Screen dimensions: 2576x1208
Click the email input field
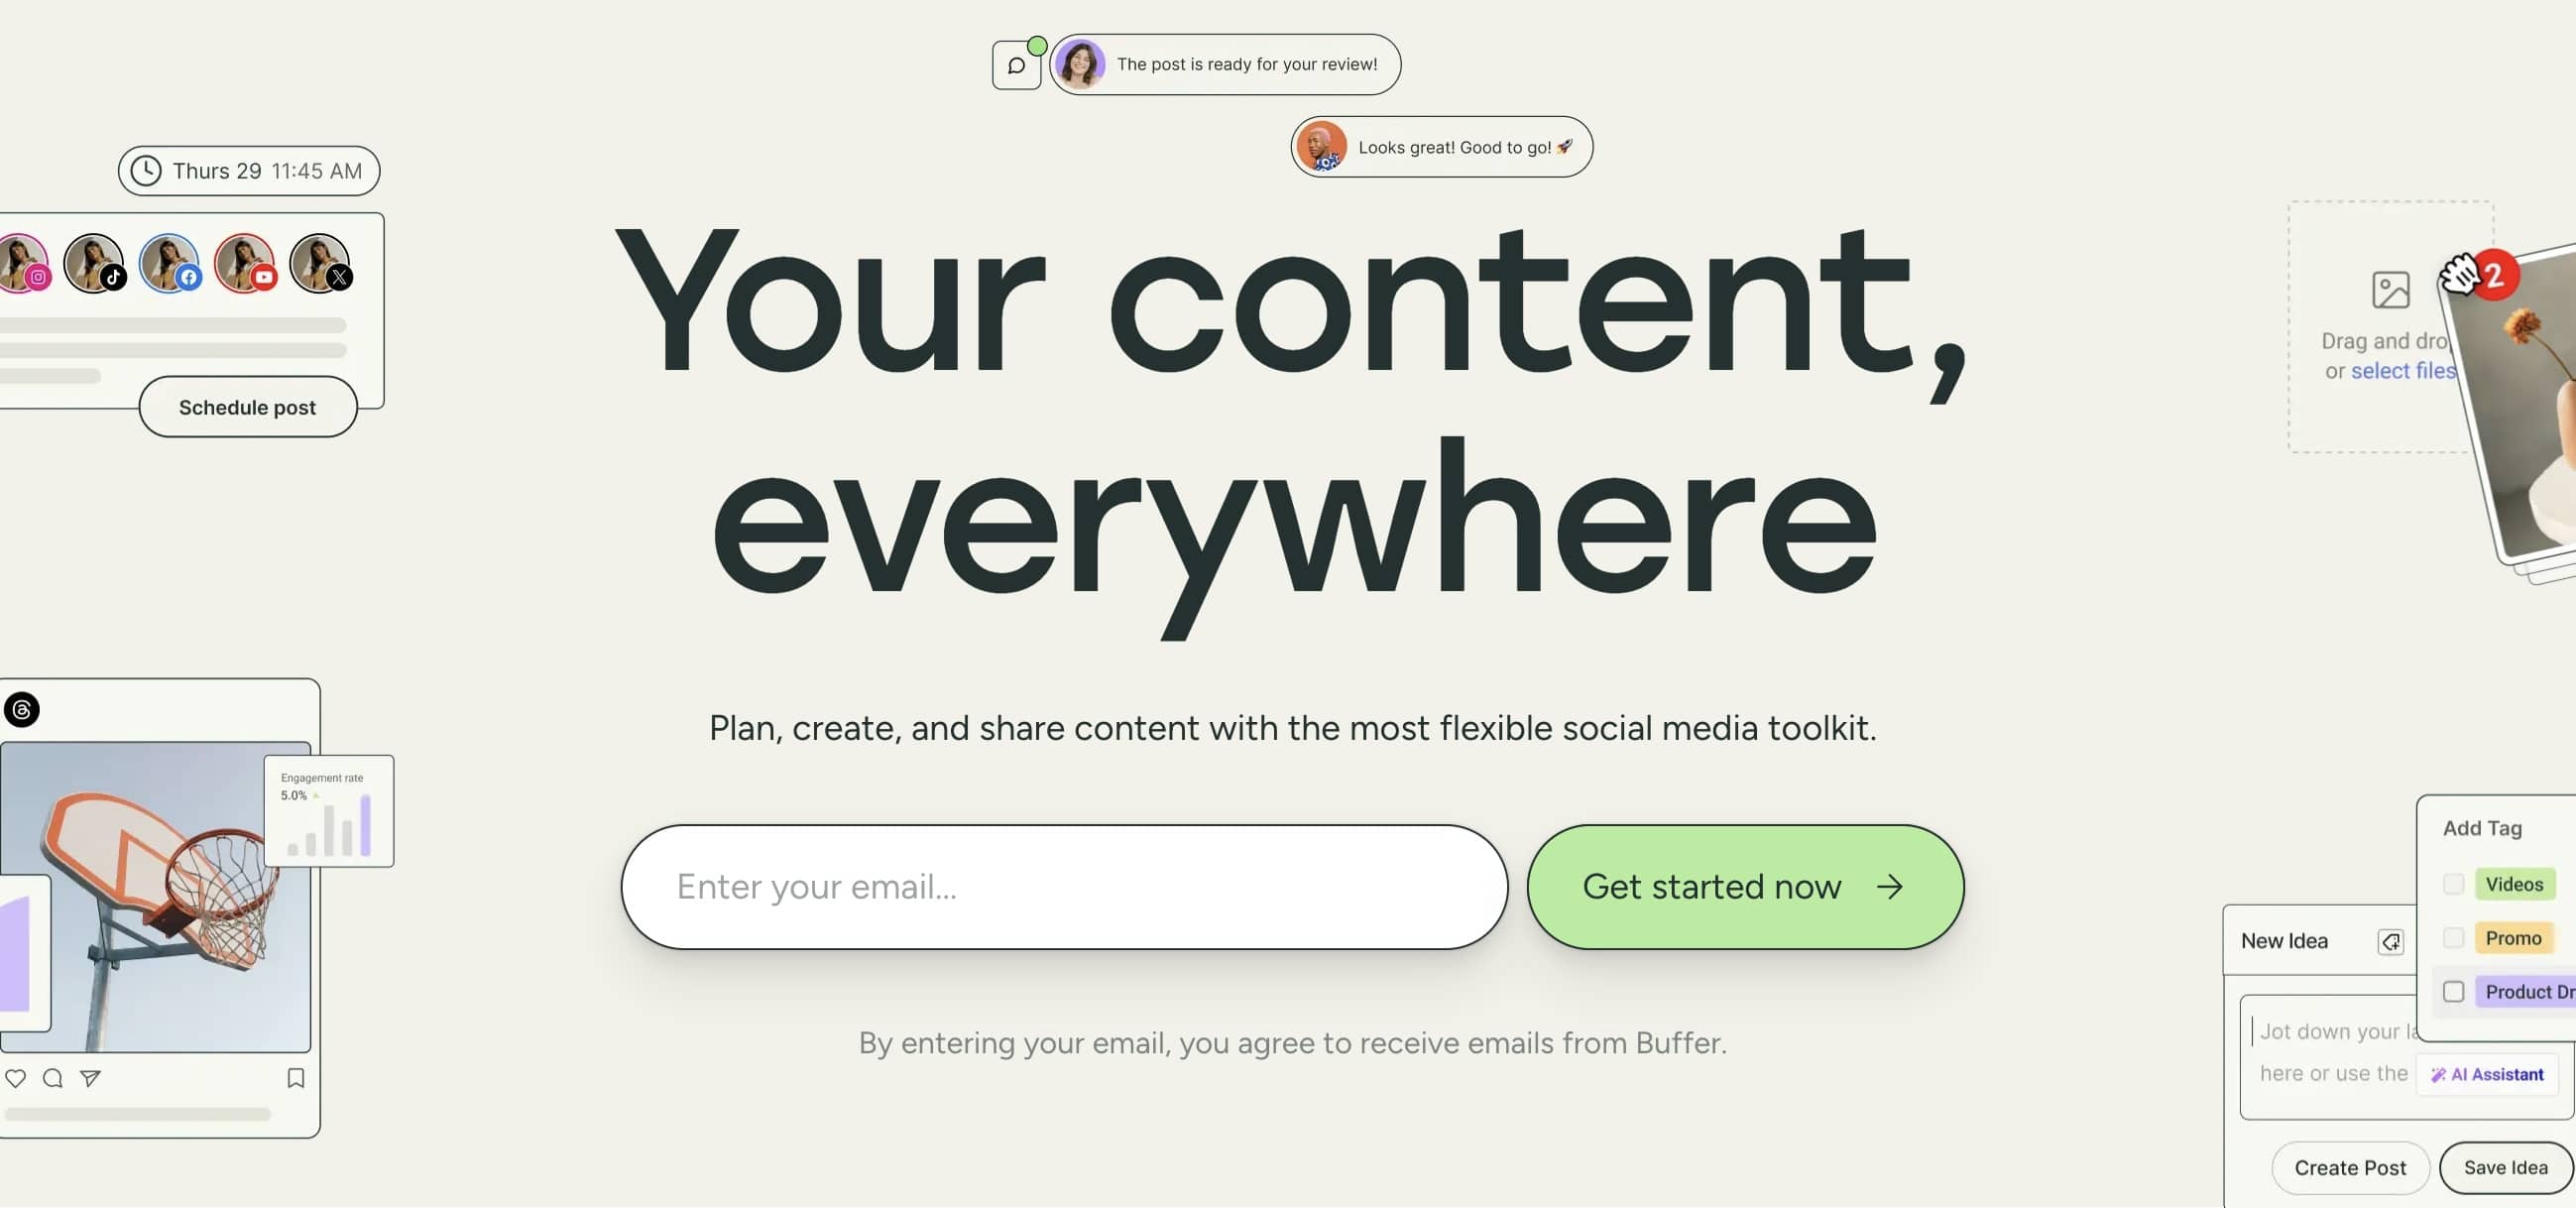(1063, 886)
